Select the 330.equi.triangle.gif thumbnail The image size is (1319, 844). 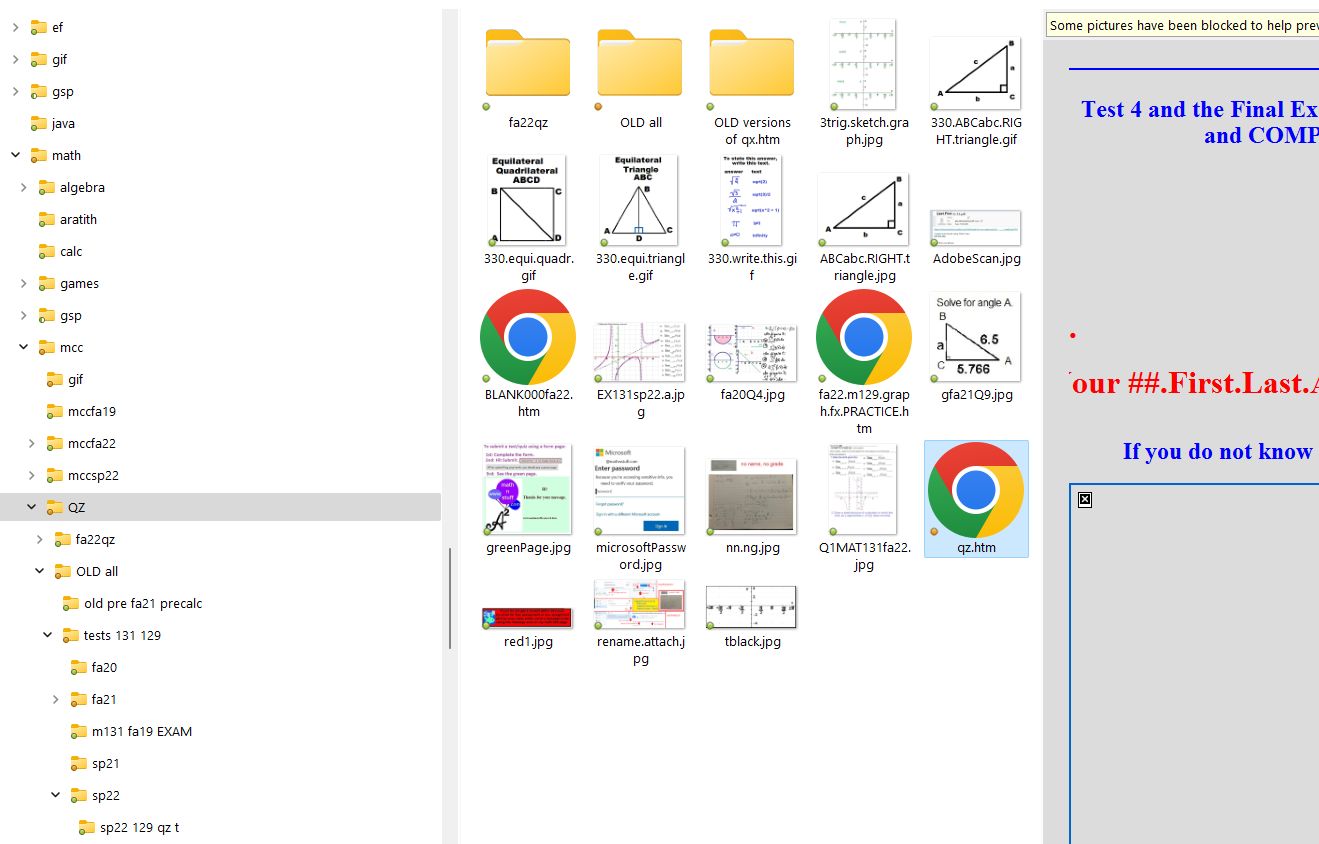point(639,200)
